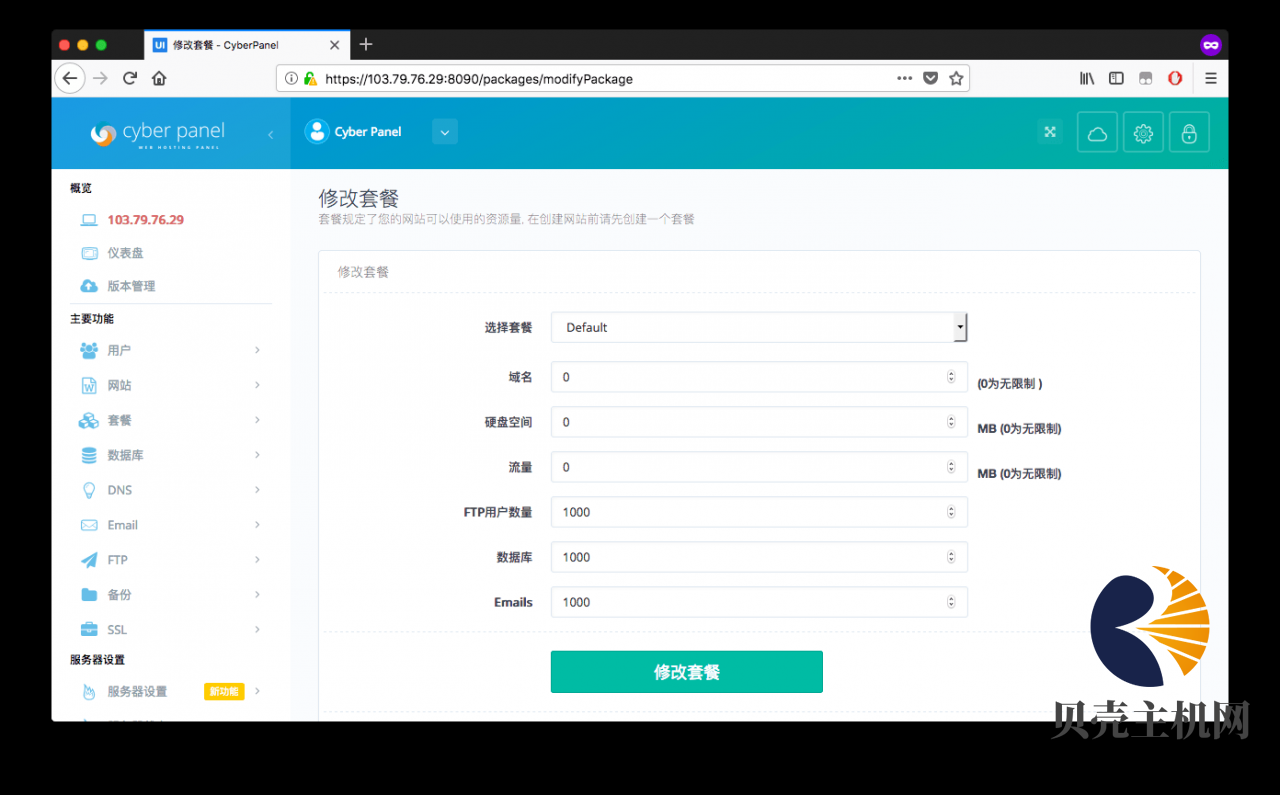Collapse sidebar using the left chevron
This screenshot has height=795, width=1280.
[270, 134]
